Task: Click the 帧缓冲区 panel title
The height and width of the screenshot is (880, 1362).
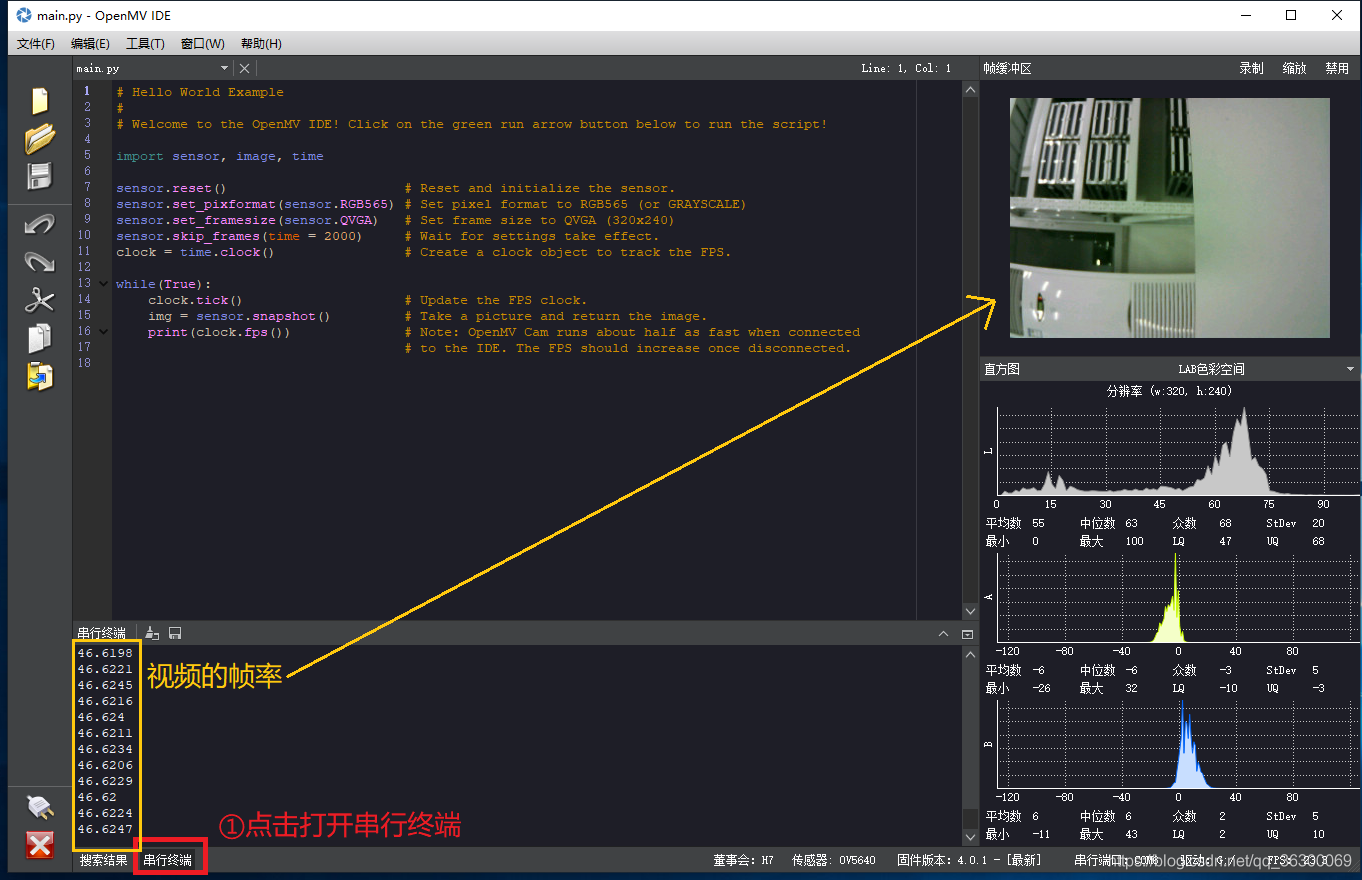Action: (x=1007, y=69)
